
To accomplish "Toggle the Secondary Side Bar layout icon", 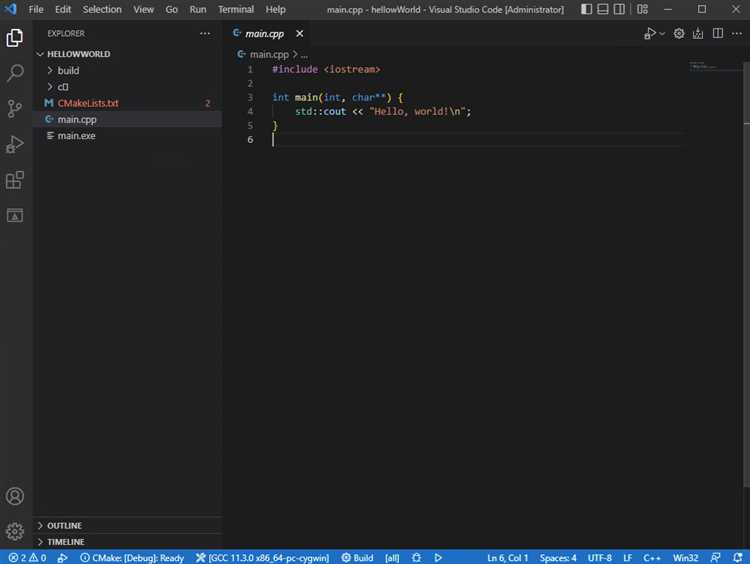I will [x=619, y=9].
